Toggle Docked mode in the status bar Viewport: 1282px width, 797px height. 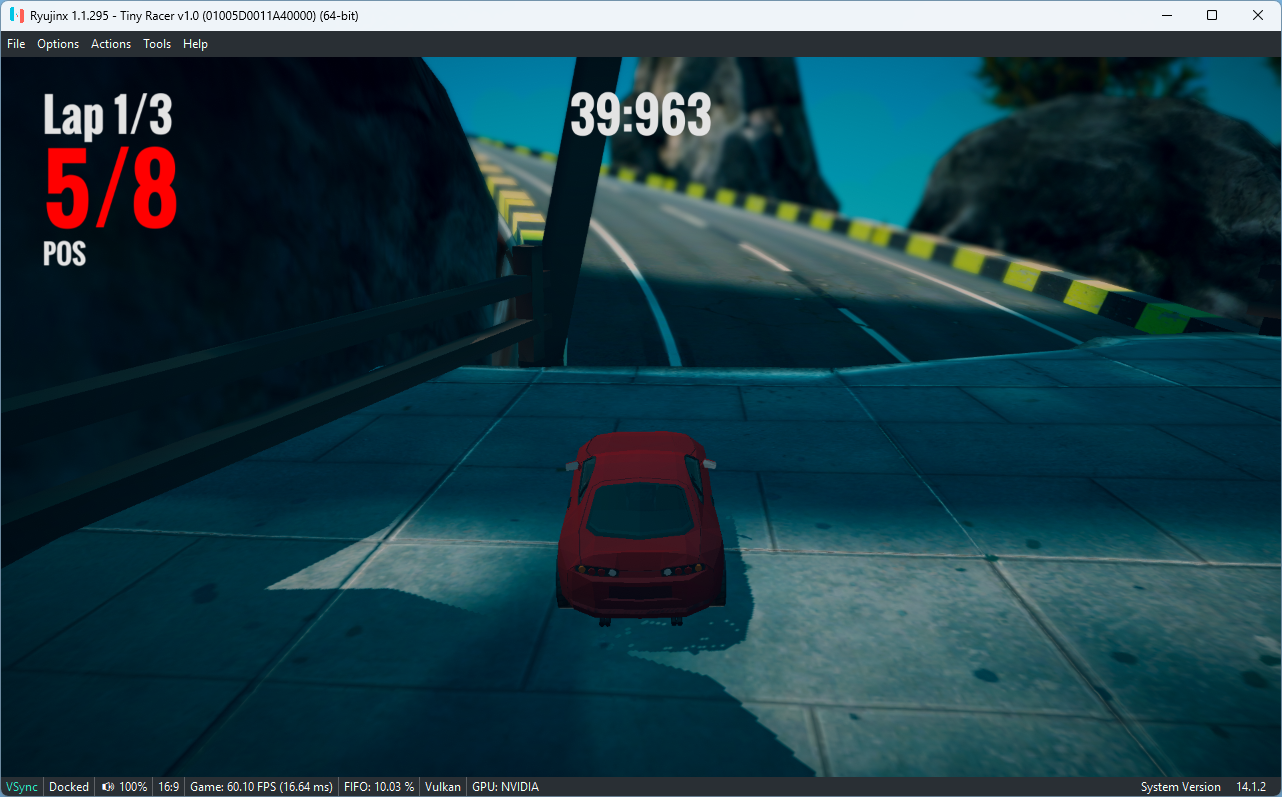pyautogui.click(x=68, y=786)
